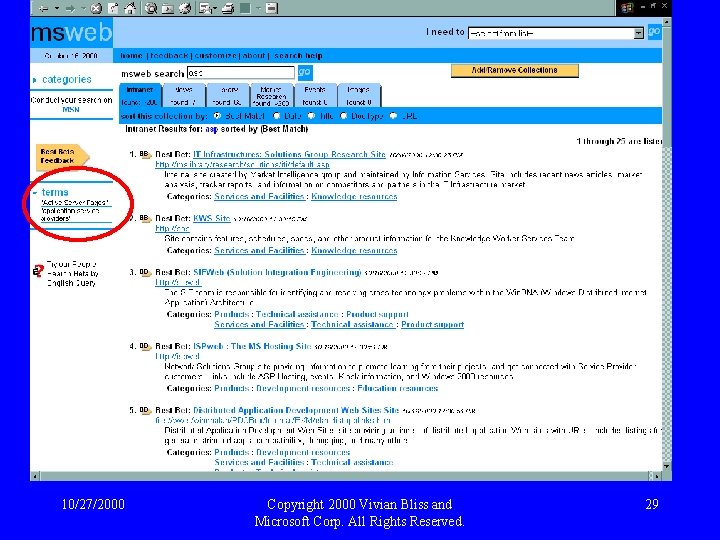This screenshot has height=540, width=720.
Task: Open the search help navigation link
Action: tap(298, 56)
